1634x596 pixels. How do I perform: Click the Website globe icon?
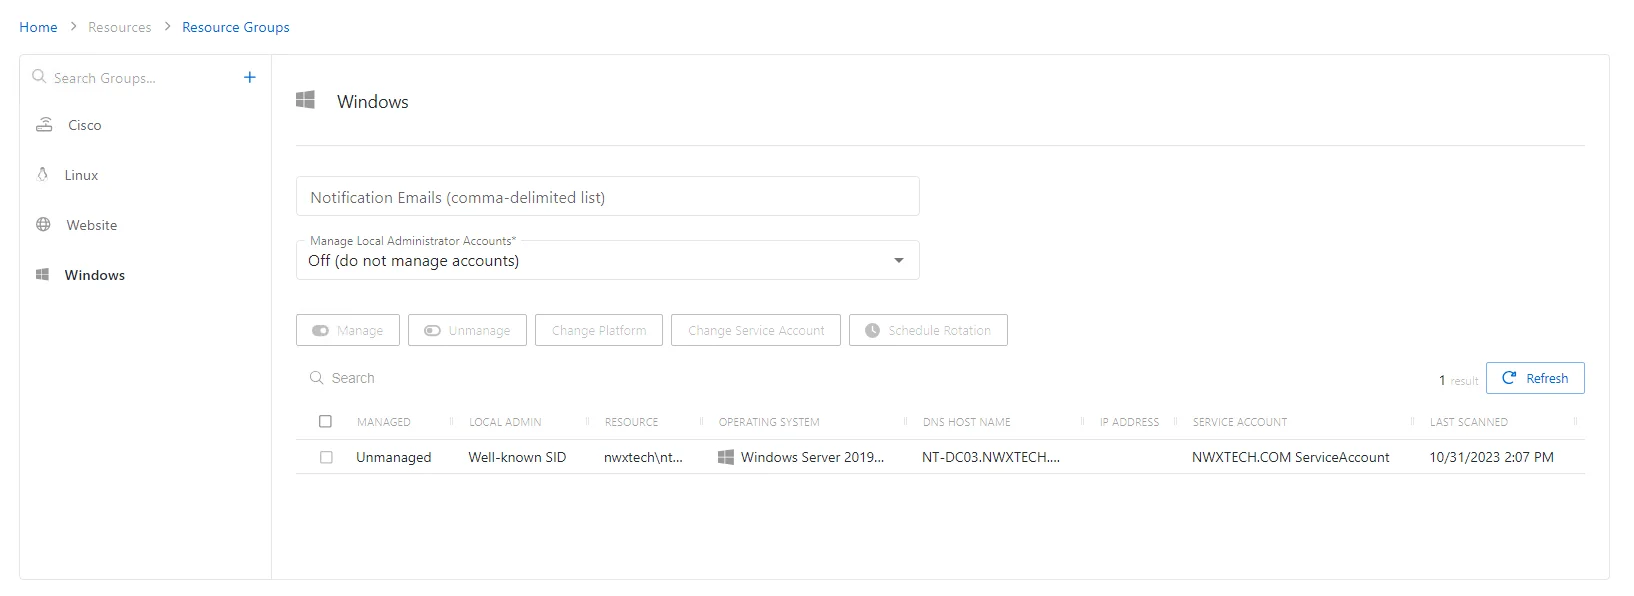(x=43, y=225)
